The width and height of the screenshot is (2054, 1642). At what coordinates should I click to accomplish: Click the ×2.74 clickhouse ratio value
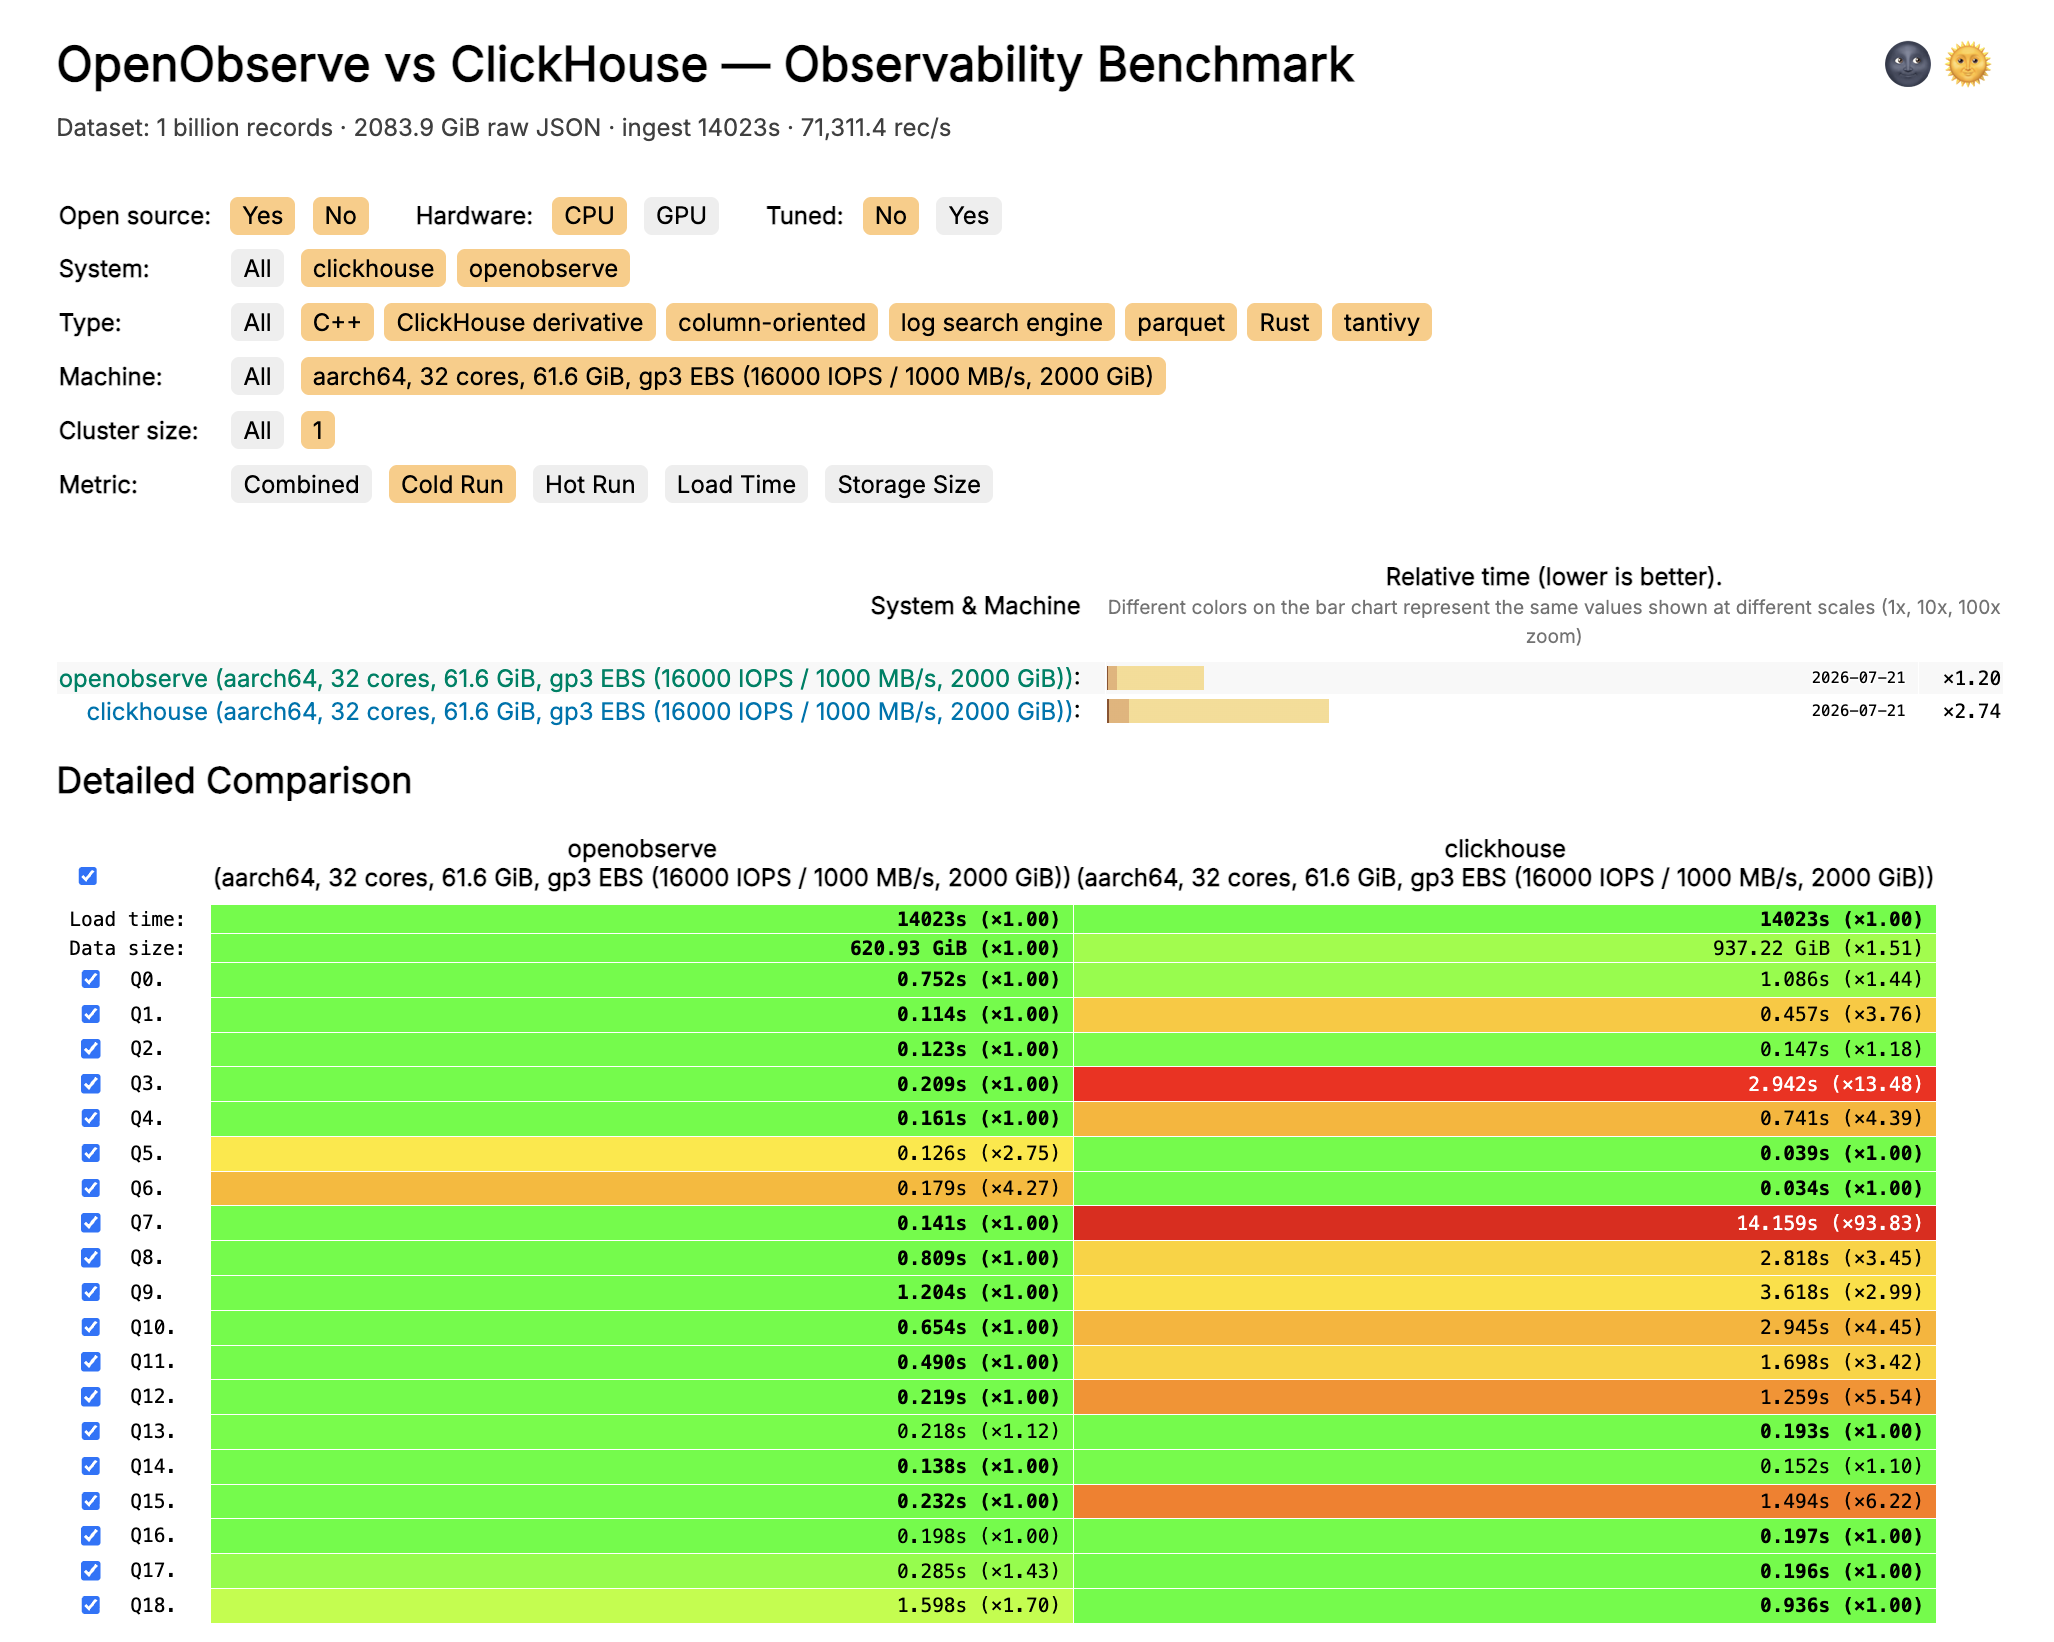(x=1971, y=711)
